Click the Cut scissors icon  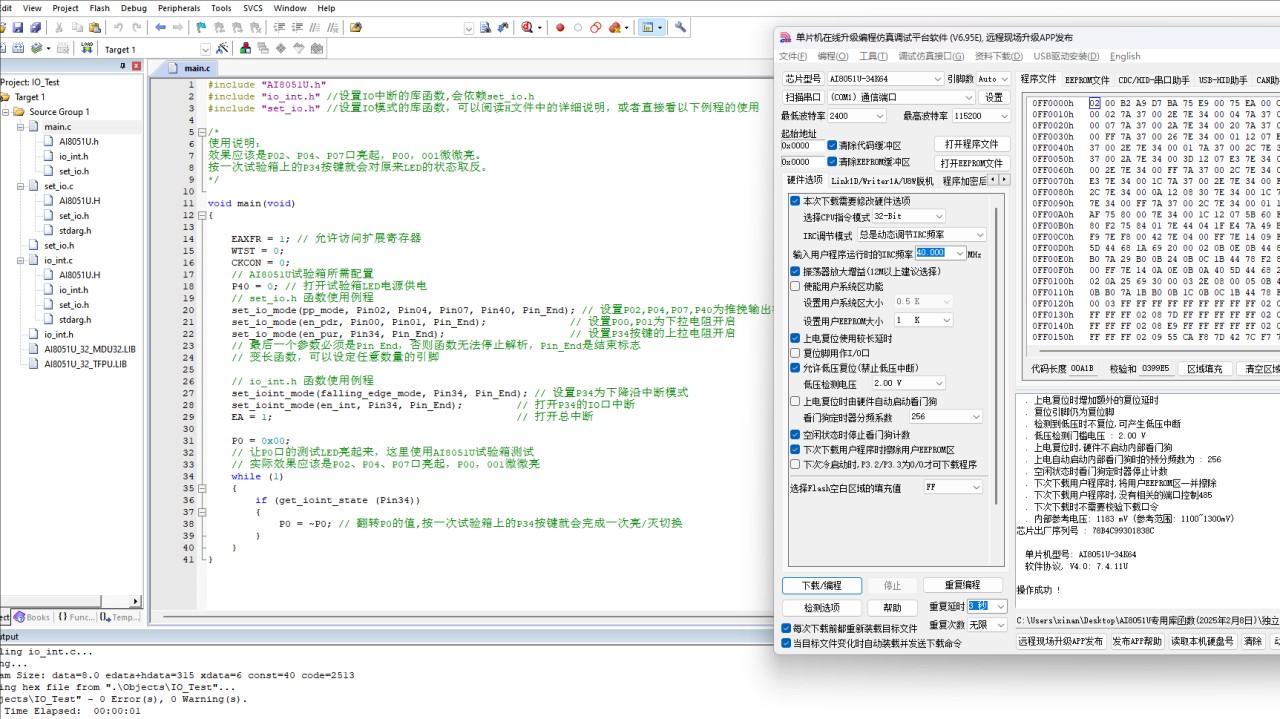point(59,27)
